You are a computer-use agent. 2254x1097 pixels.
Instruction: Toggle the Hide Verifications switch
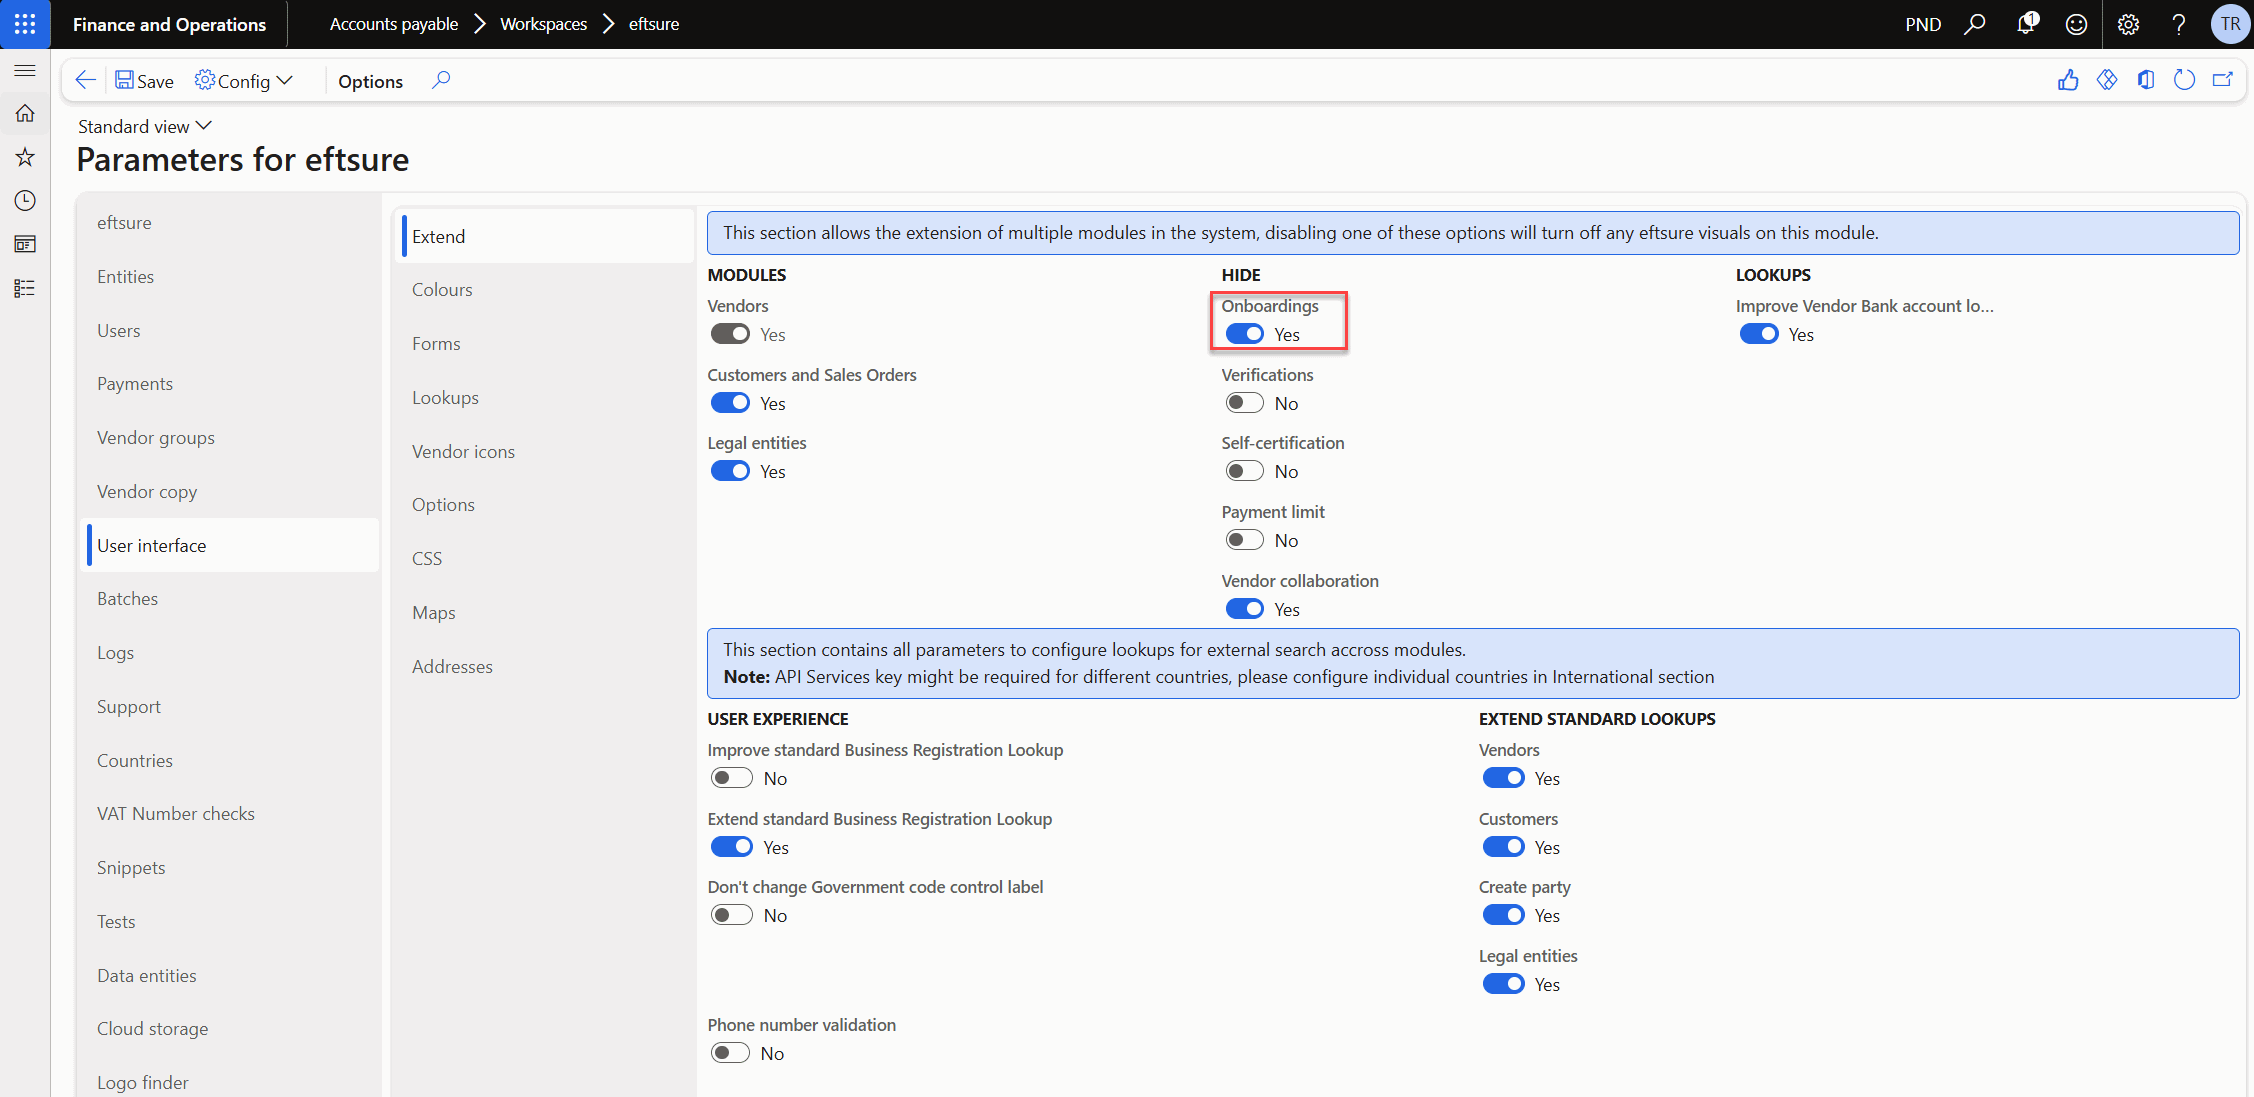1245,403
